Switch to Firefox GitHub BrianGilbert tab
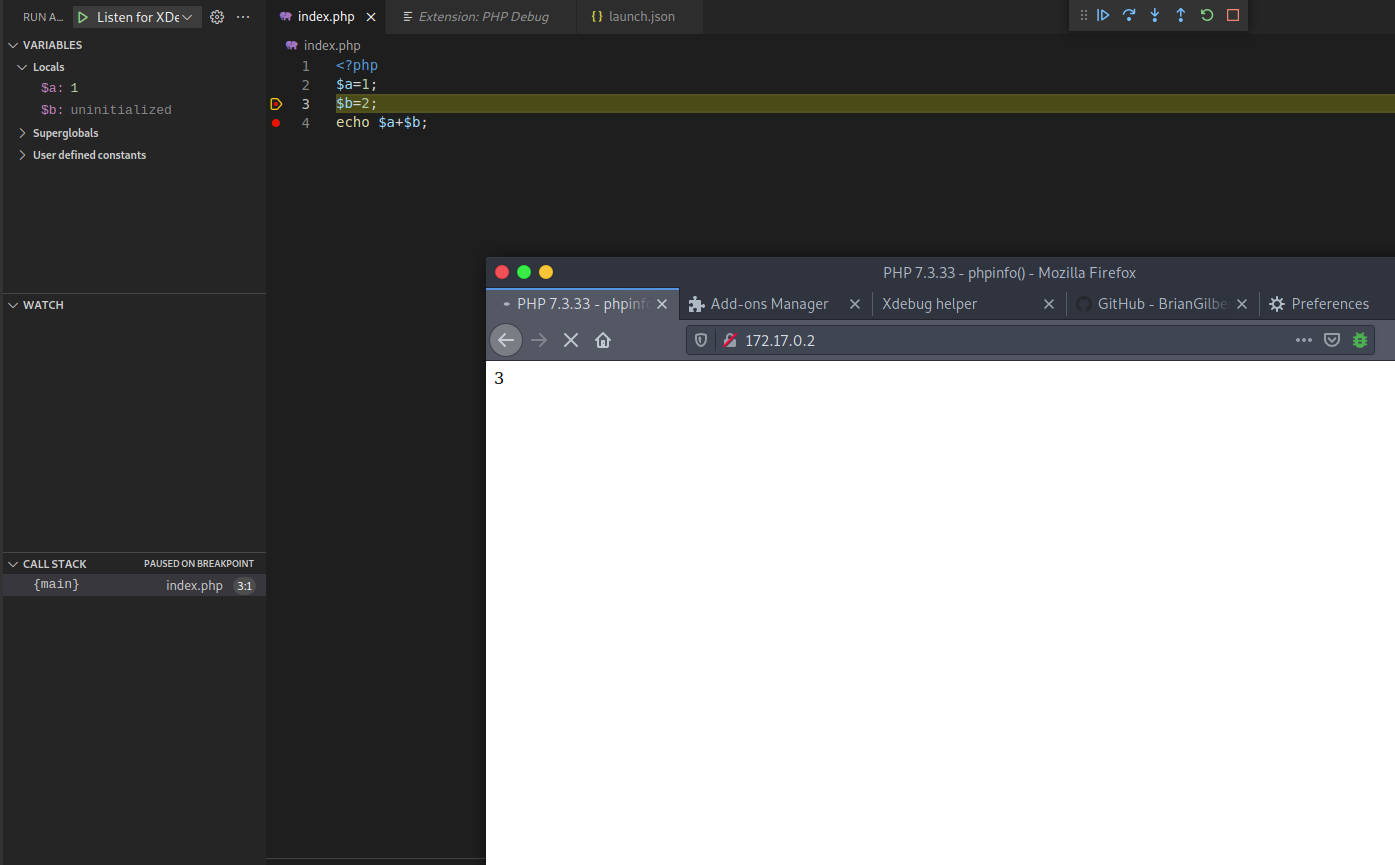This screenshot has height=865, width=1395. pos(1161,304)
